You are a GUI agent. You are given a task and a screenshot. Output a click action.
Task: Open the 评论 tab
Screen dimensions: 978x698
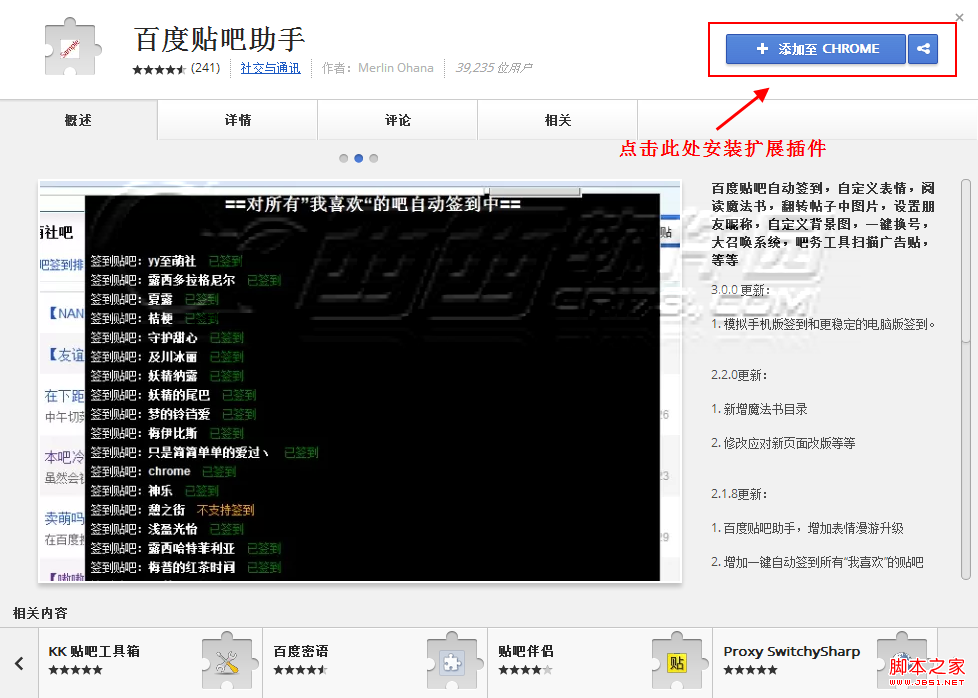[x=396, y=119]
